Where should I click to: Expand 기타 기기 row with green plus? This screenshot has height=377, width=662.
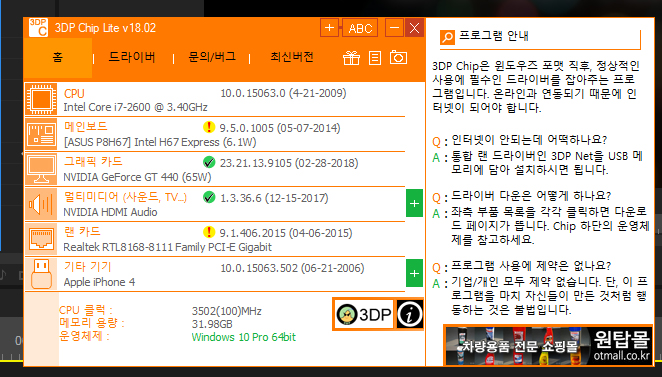pos(414,274)
